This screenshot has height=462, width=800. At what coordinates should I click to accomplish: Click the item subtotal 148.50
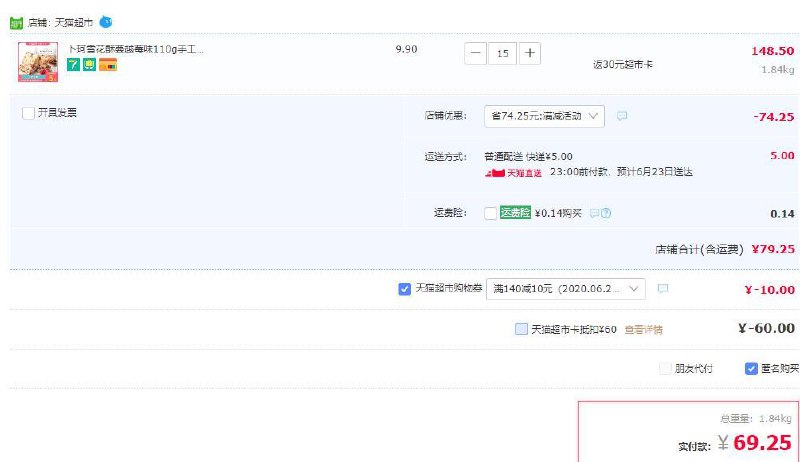point(772,51)
